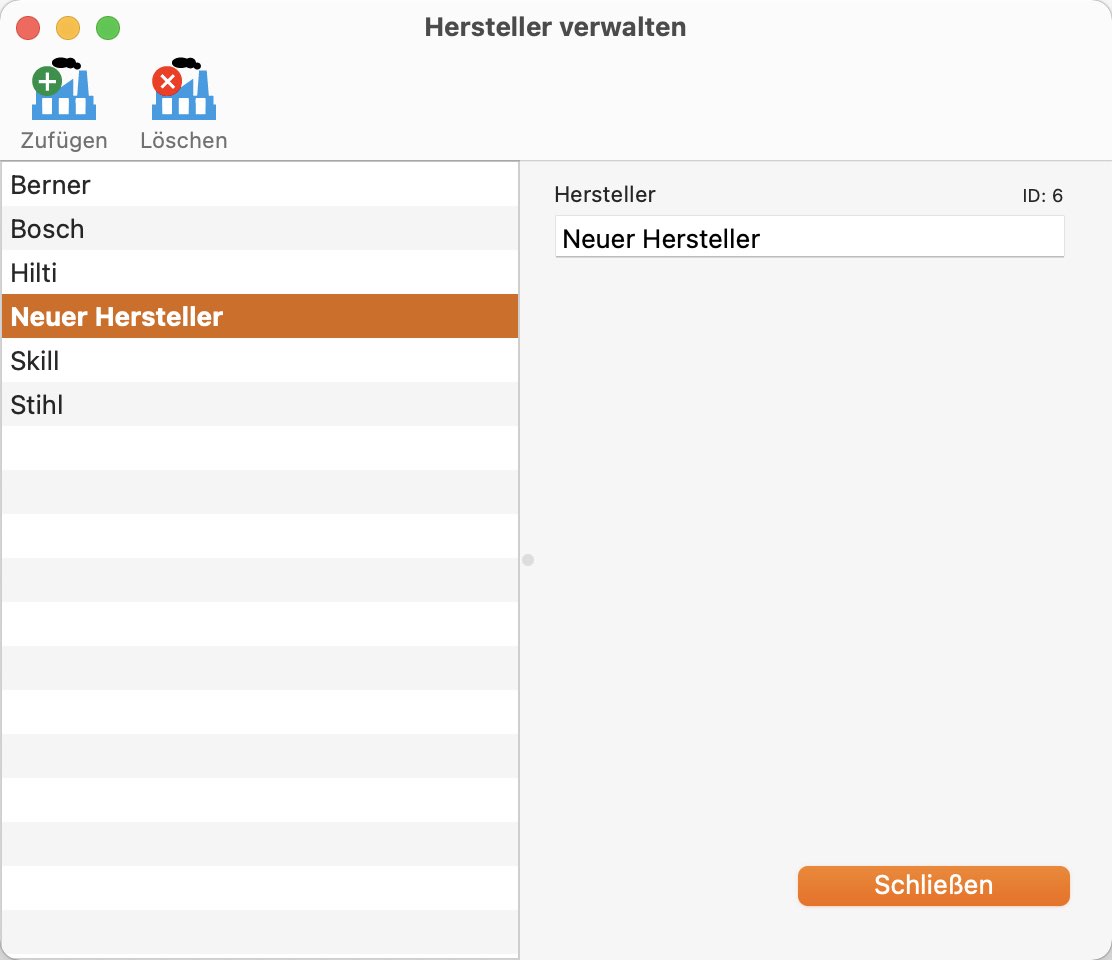Click the Löschen factory icon
Screen dimensions: 1112x960
click(x=184, y=89)
